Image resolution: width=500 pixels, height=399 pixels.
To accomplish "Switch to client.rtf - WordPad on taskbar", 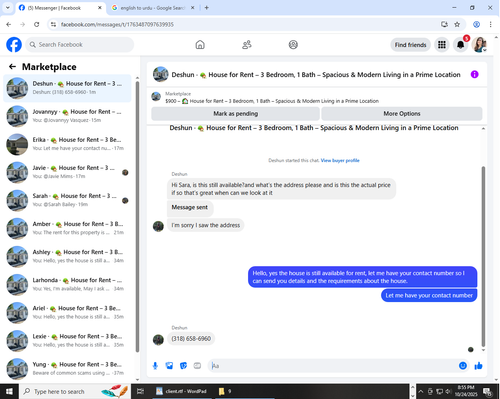I will coord(182,391).
